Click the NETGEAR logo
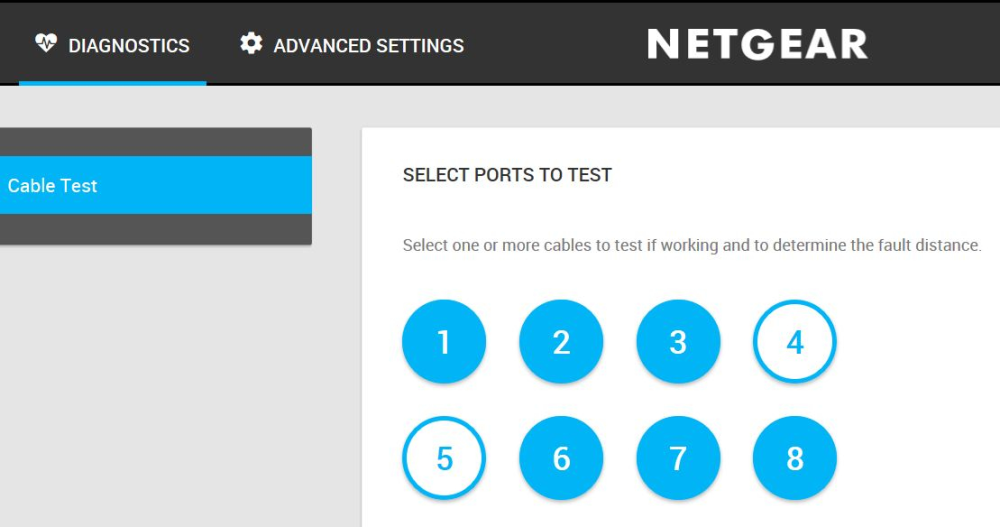1000x527 pixels. coord(757,44)
